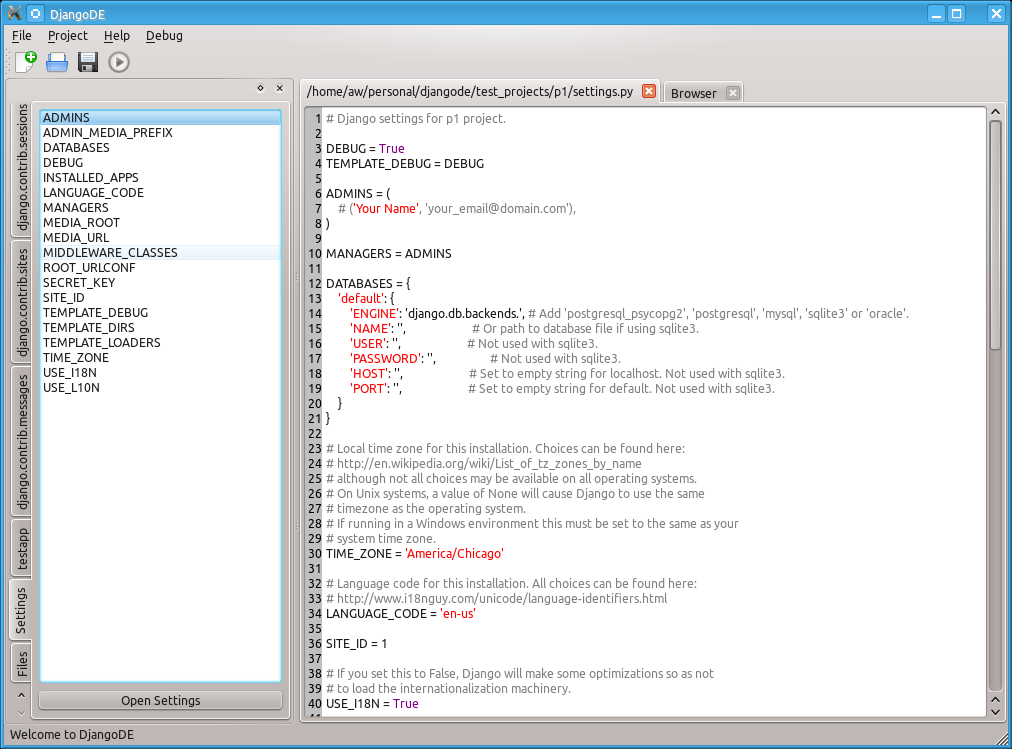Viewport: 1012px width, 749px height.
Task: Select INSTALLED_APPS in the settings list
Action: (x=160, y=177)
